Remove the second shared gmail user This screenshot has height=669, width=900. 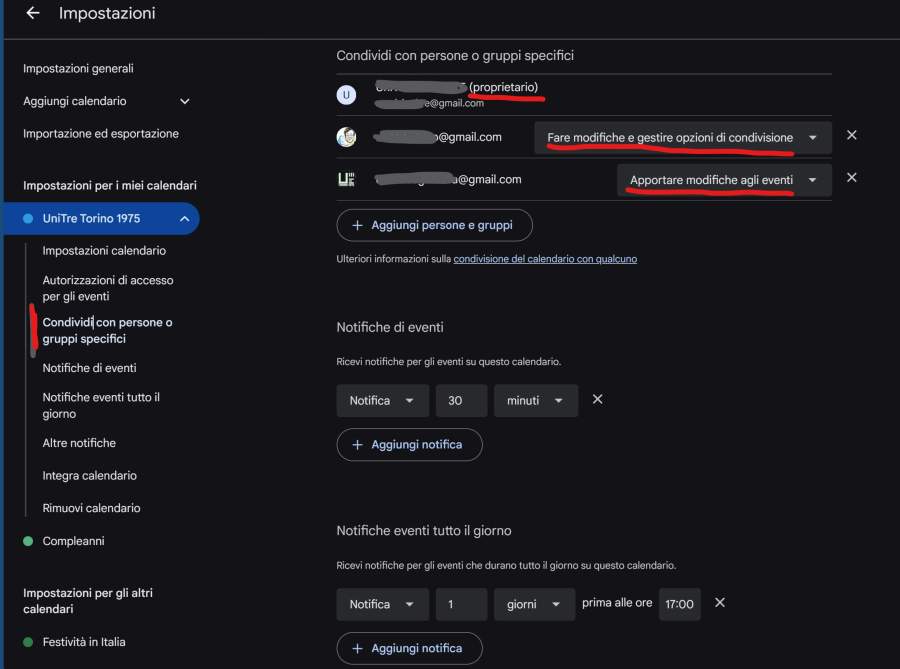click(851, 178)
